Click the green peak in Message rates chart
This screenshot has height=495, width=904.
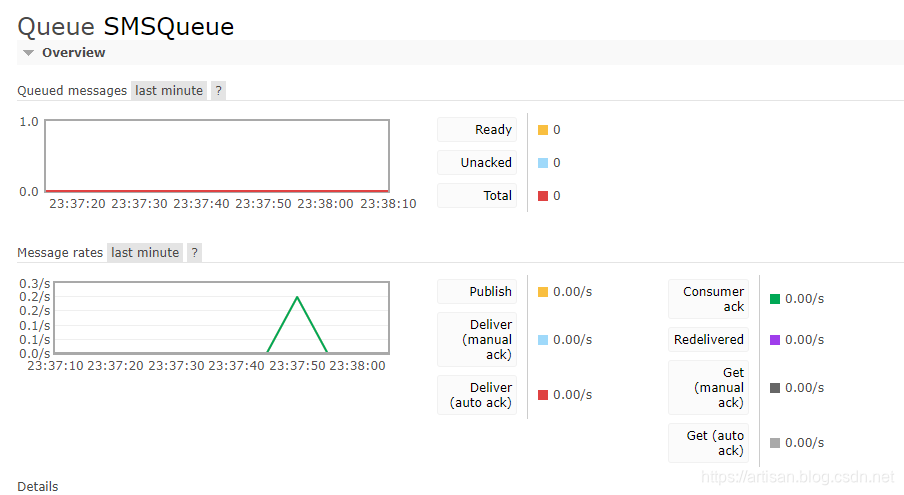297,297
